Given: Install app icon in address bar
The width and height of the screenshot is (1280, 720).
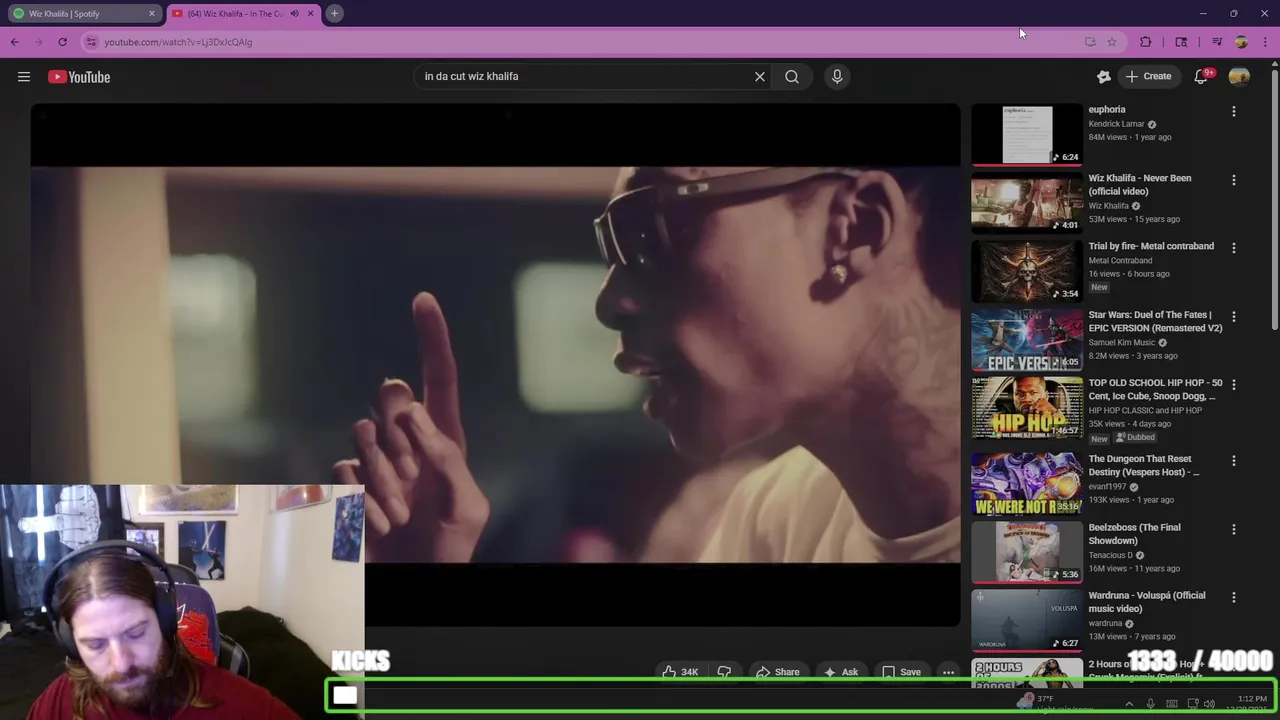Looking at the screenshot, I should click(1090, 42).
